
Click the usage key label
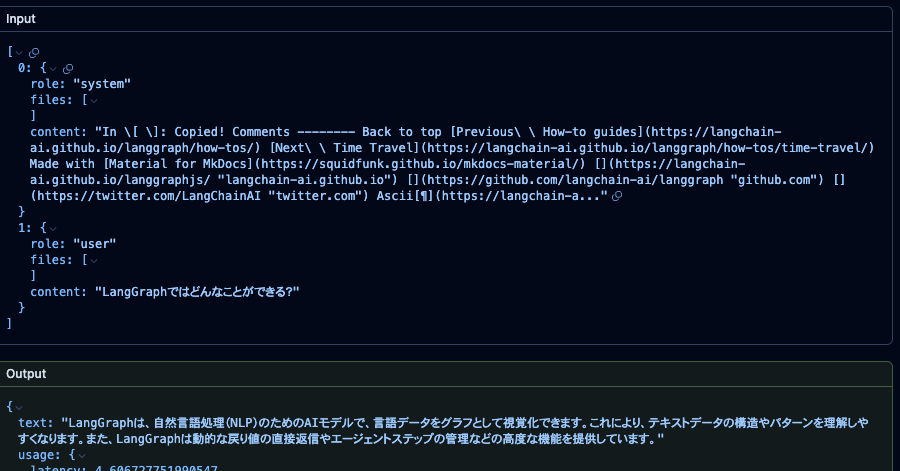[x=39, y=455]
